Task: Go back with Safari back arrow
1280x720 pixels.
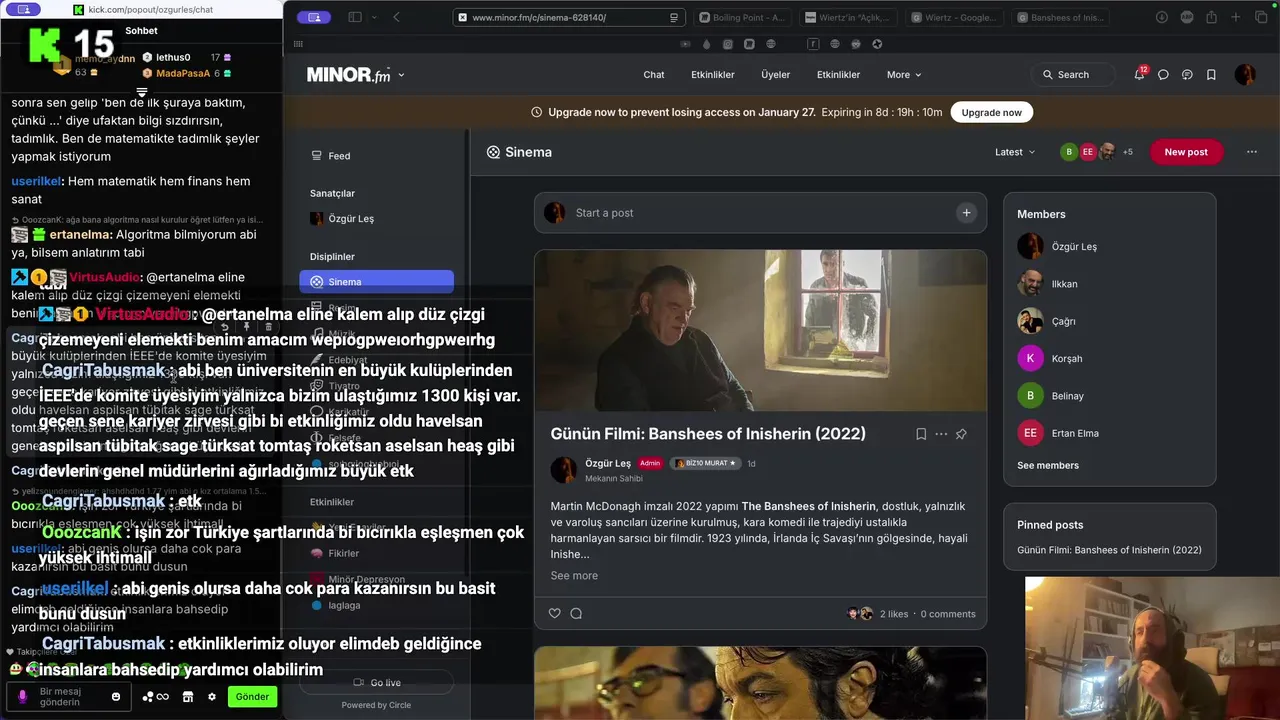Action: click(396, 17)
